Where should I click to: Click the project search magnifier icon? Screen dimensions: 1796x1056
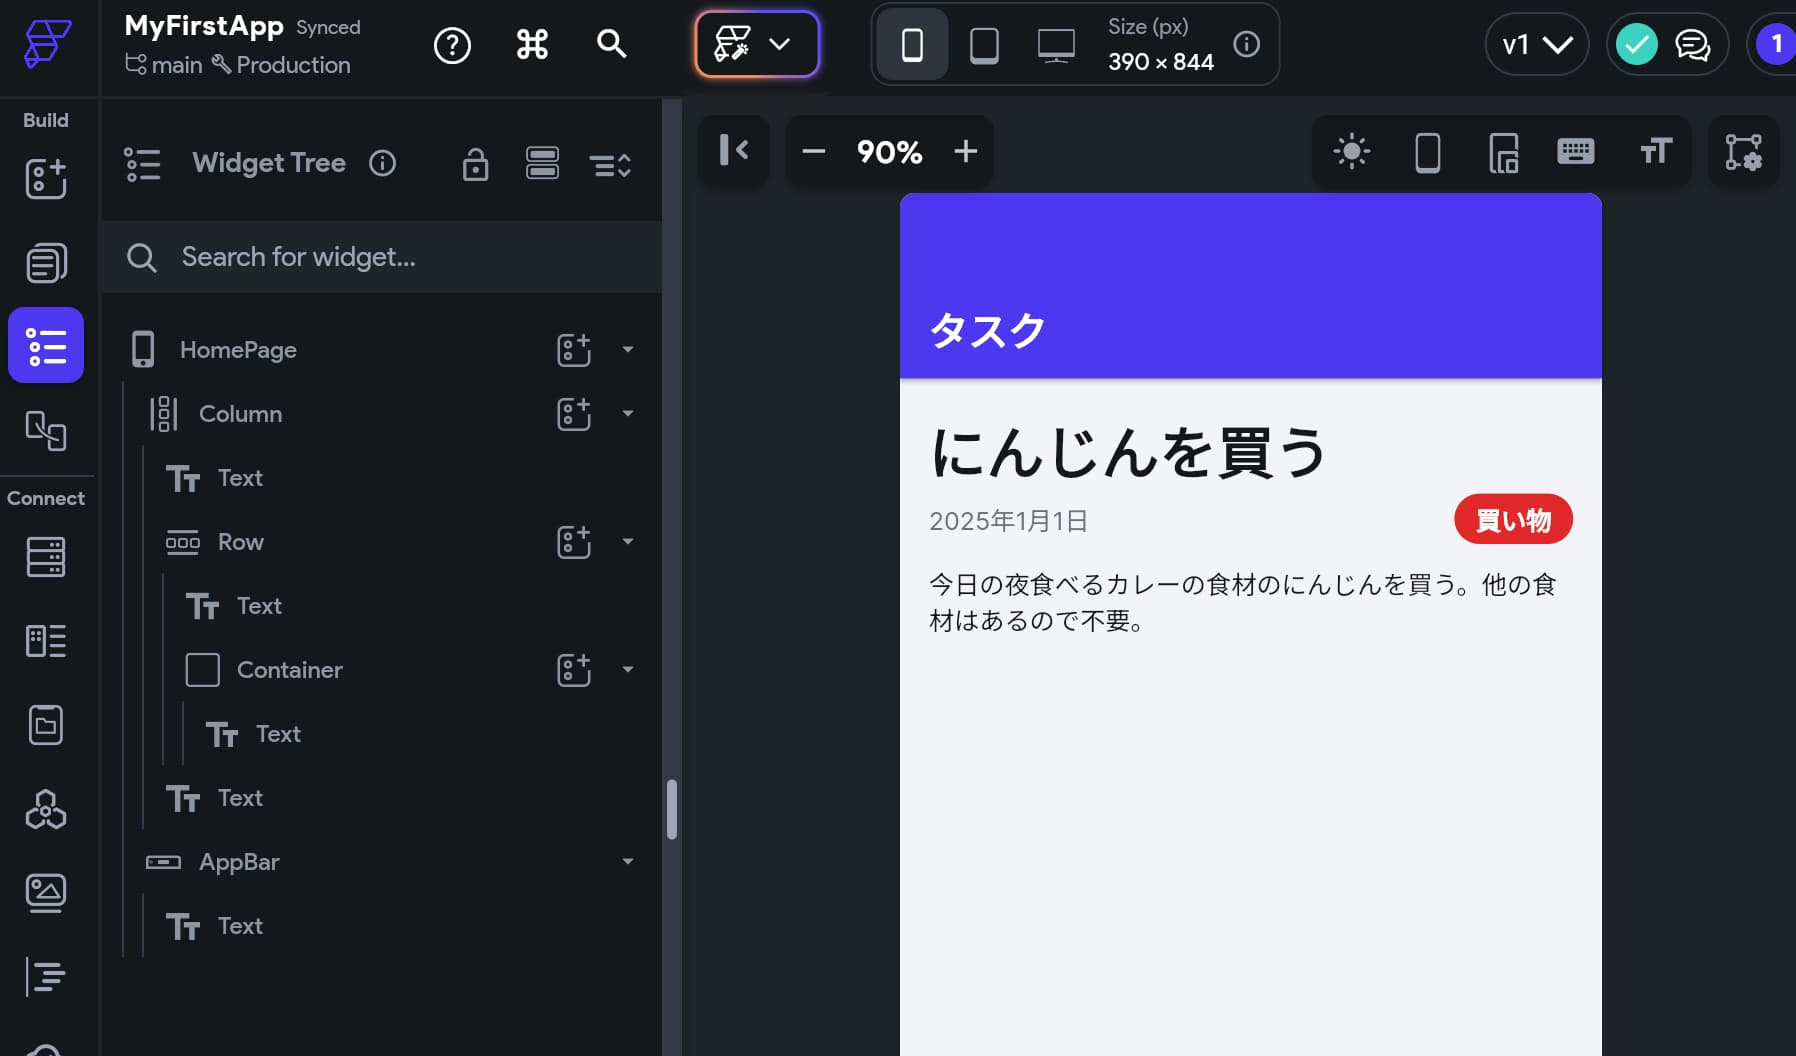tap(611, 44)
